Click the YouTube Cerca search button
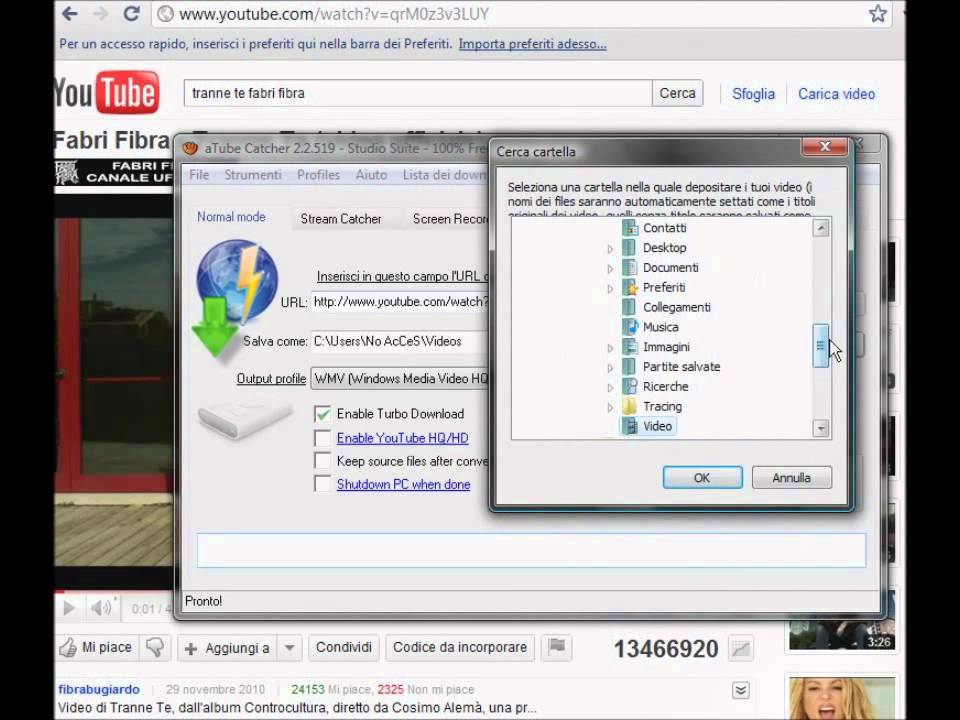960x720 pixels. [x=677, y=93]
